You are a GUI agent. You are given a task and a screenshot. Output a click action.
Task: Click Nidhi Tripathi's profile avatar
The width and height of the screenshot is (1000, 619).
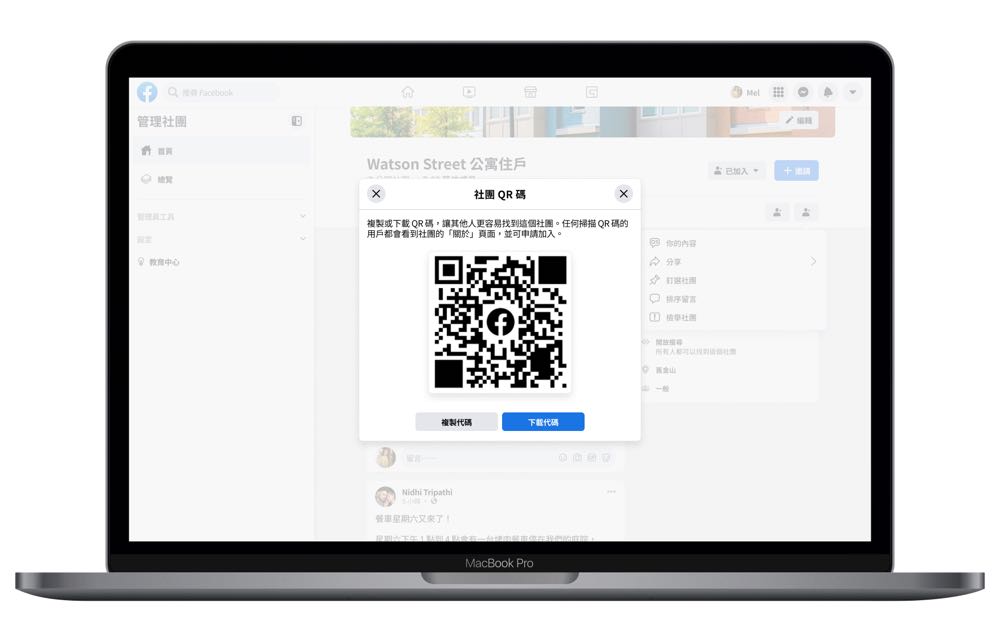pos(385,497)
